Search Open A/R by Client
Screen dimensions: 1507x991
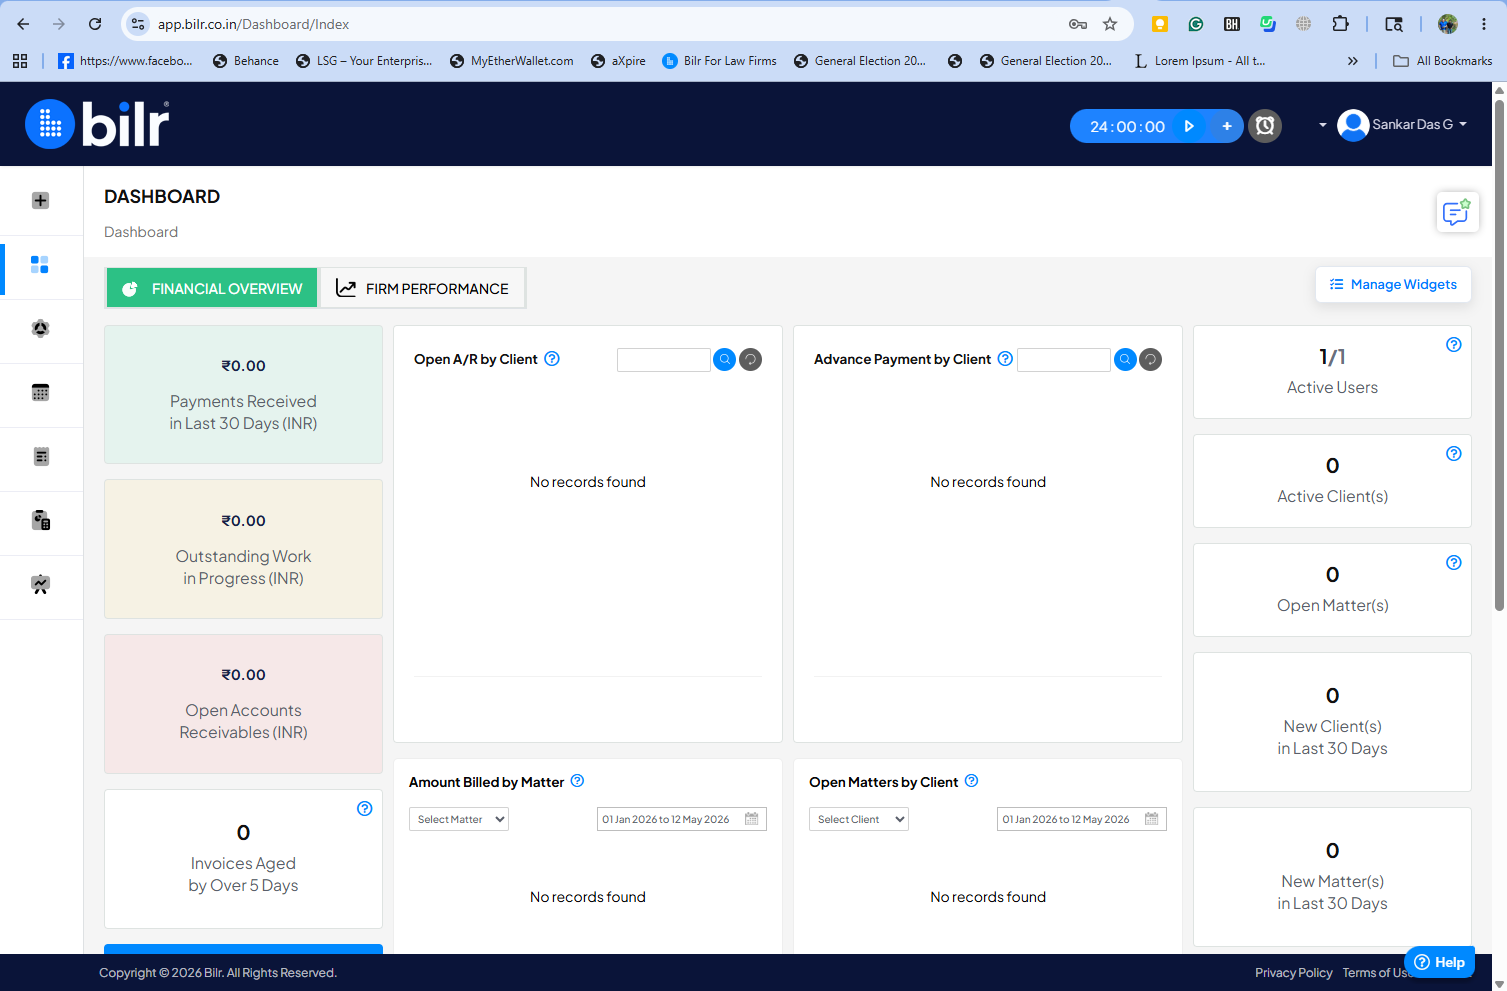[x=725, y=360]
